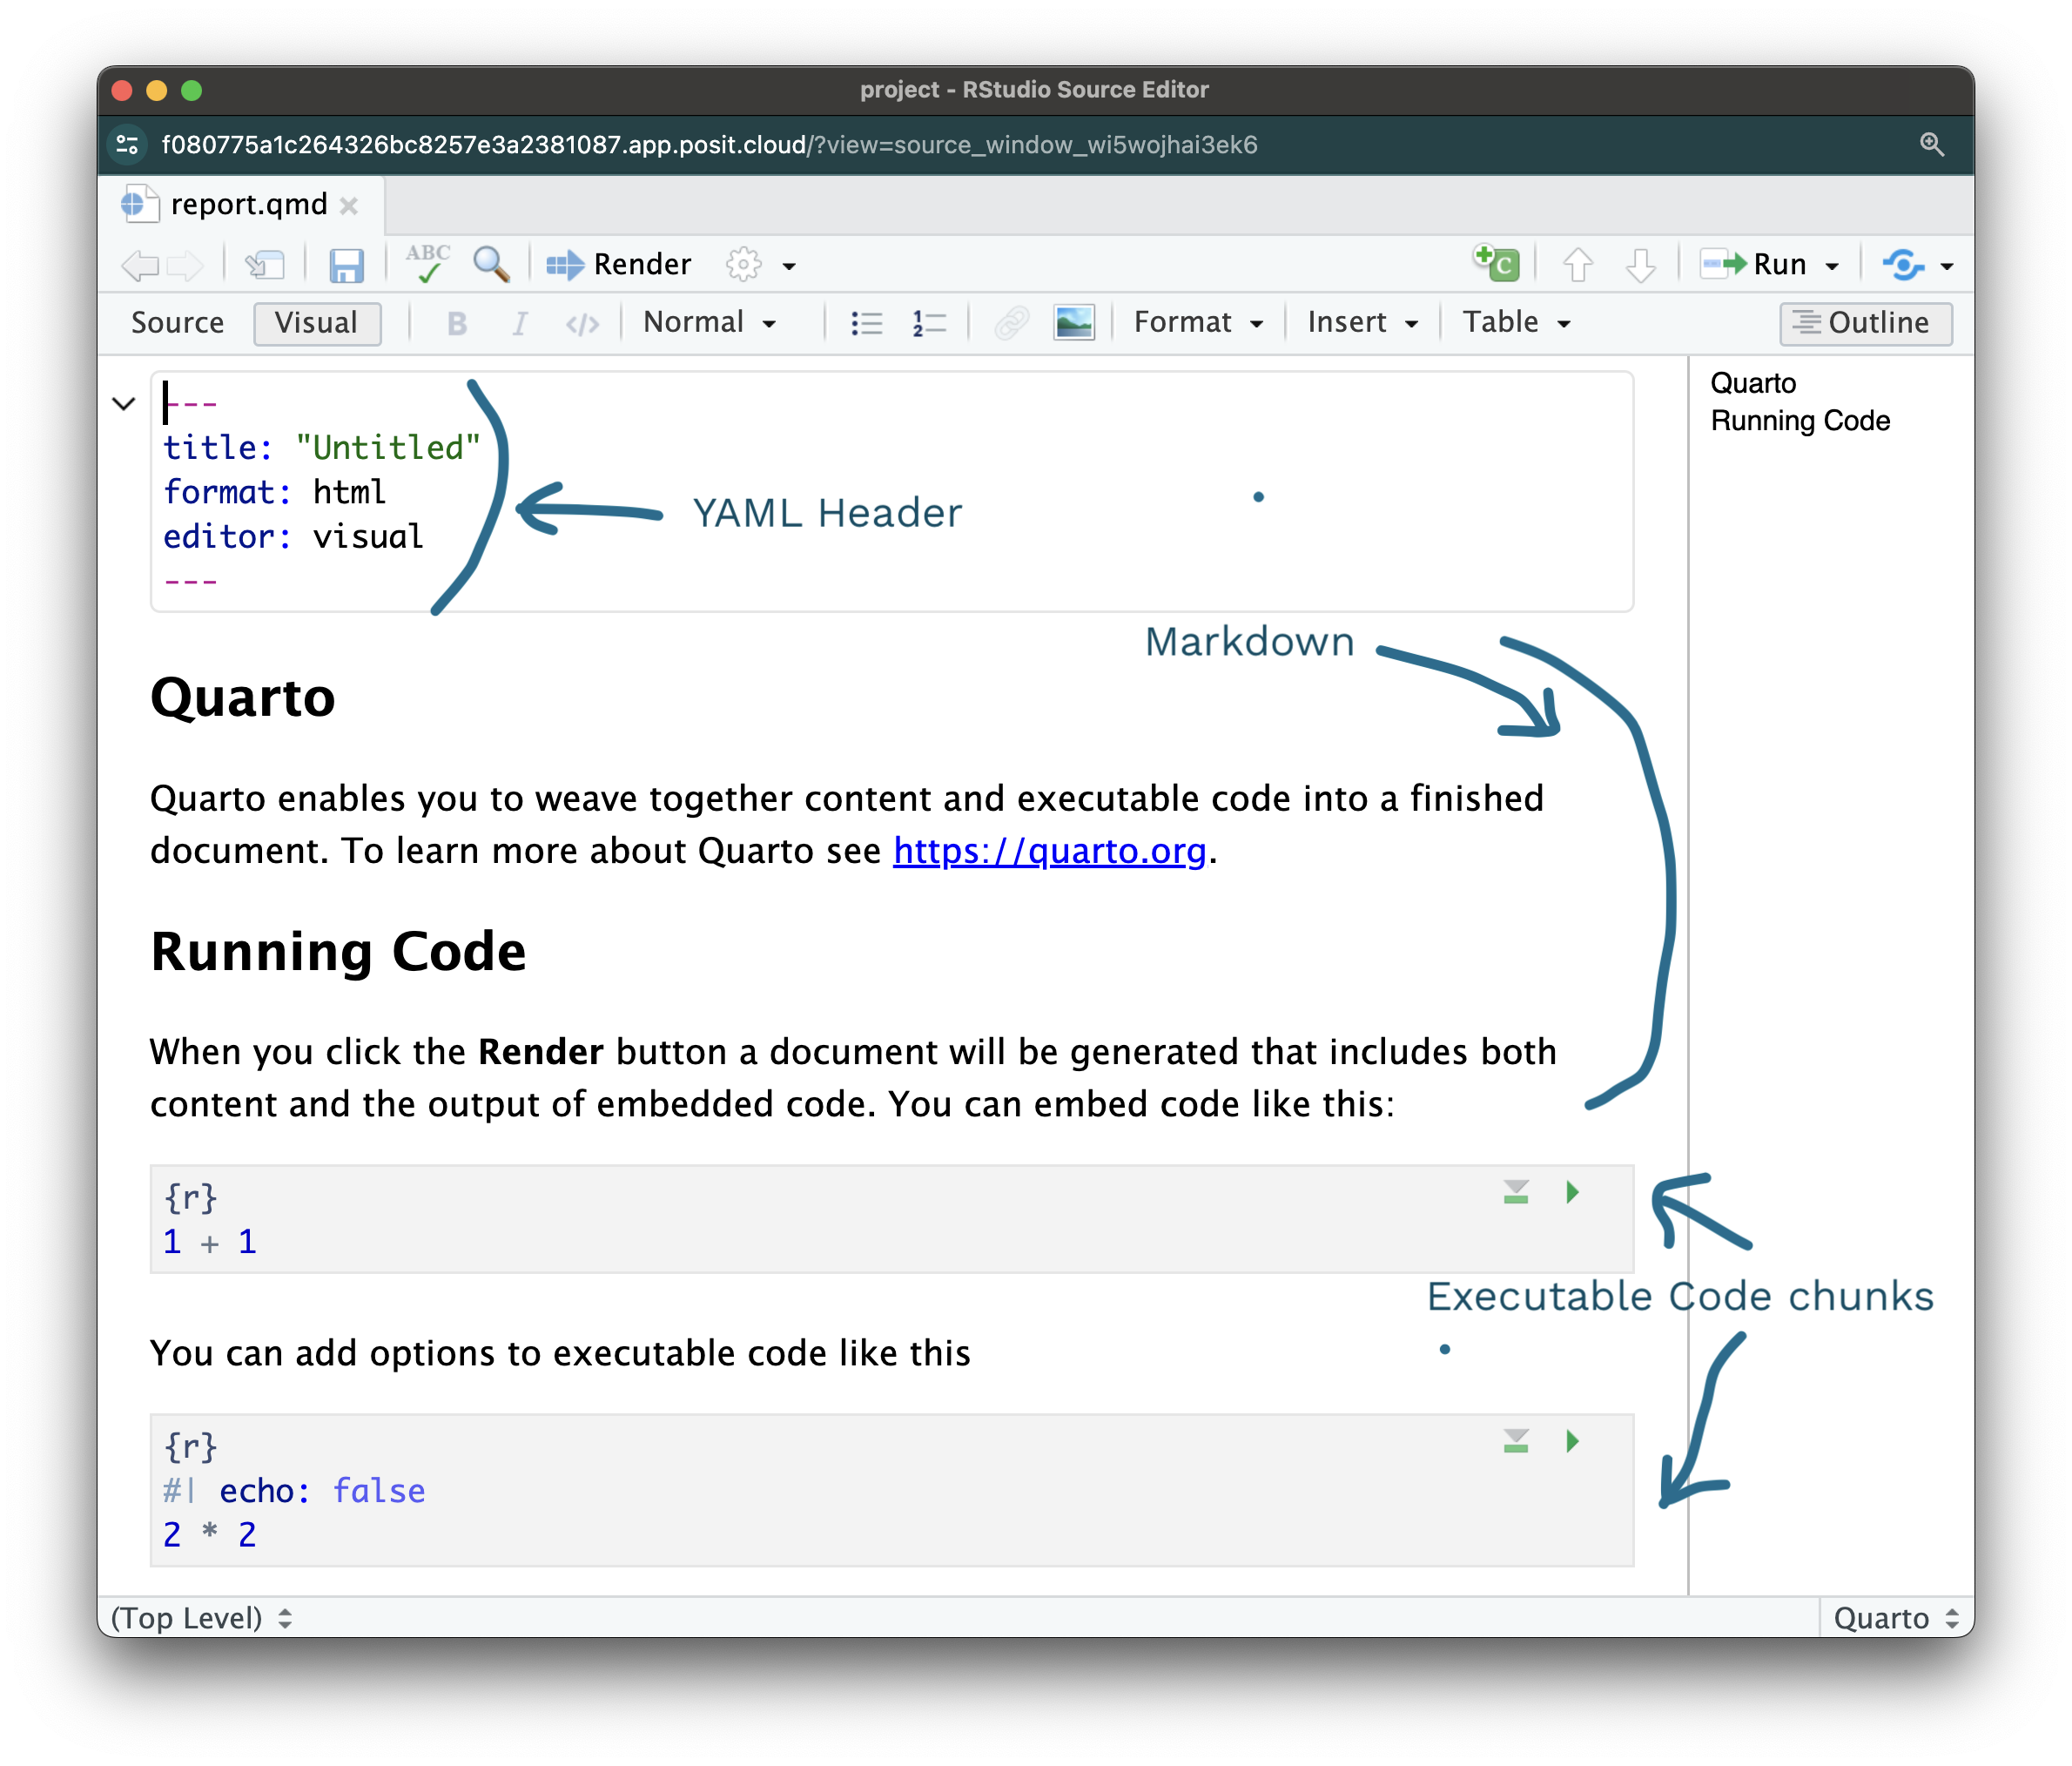Switch to Visual editor mode
This screenshot has height=1766, width=2072.
[x=317, y=323]
